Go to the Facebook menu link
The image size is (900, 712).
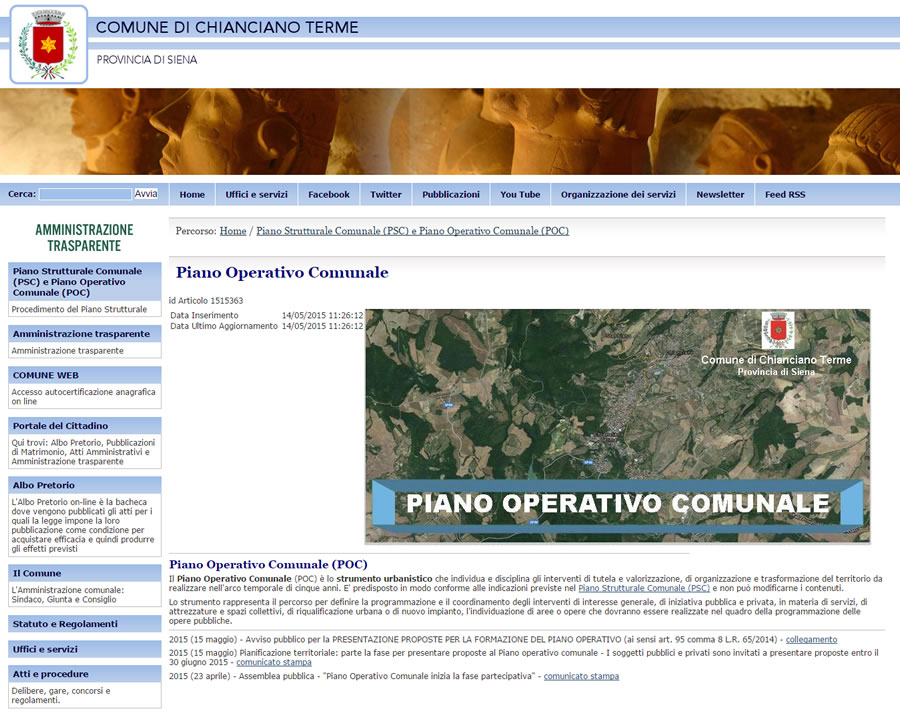(x=328, y=195)
